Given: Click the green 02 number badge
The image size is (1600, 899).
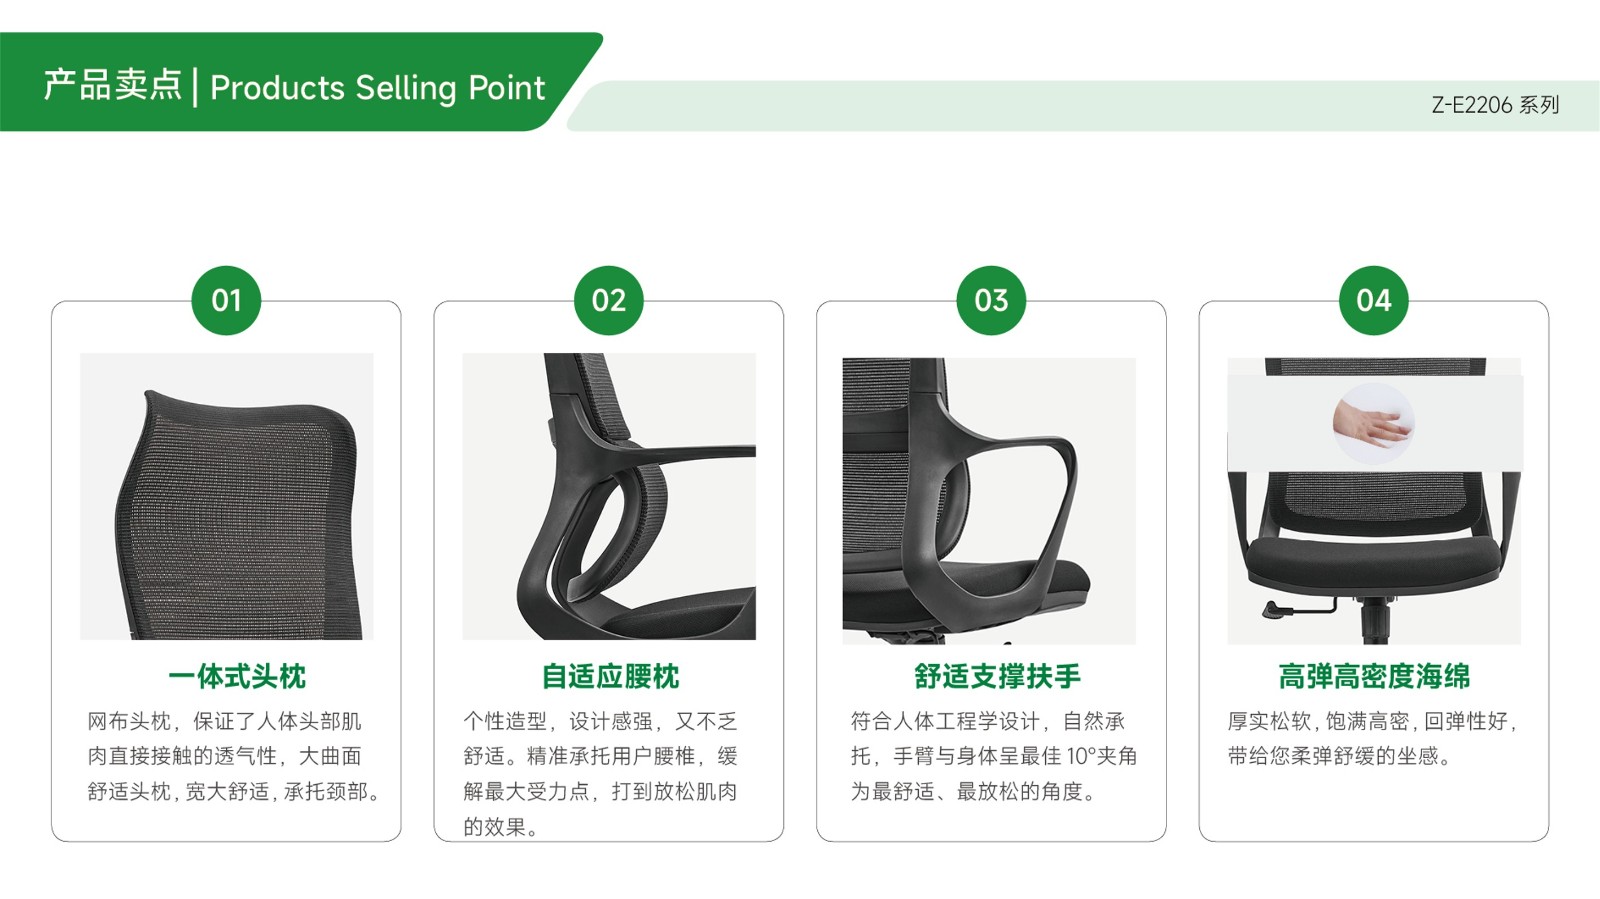Looking at the screenshot, I should coord(608,300).
